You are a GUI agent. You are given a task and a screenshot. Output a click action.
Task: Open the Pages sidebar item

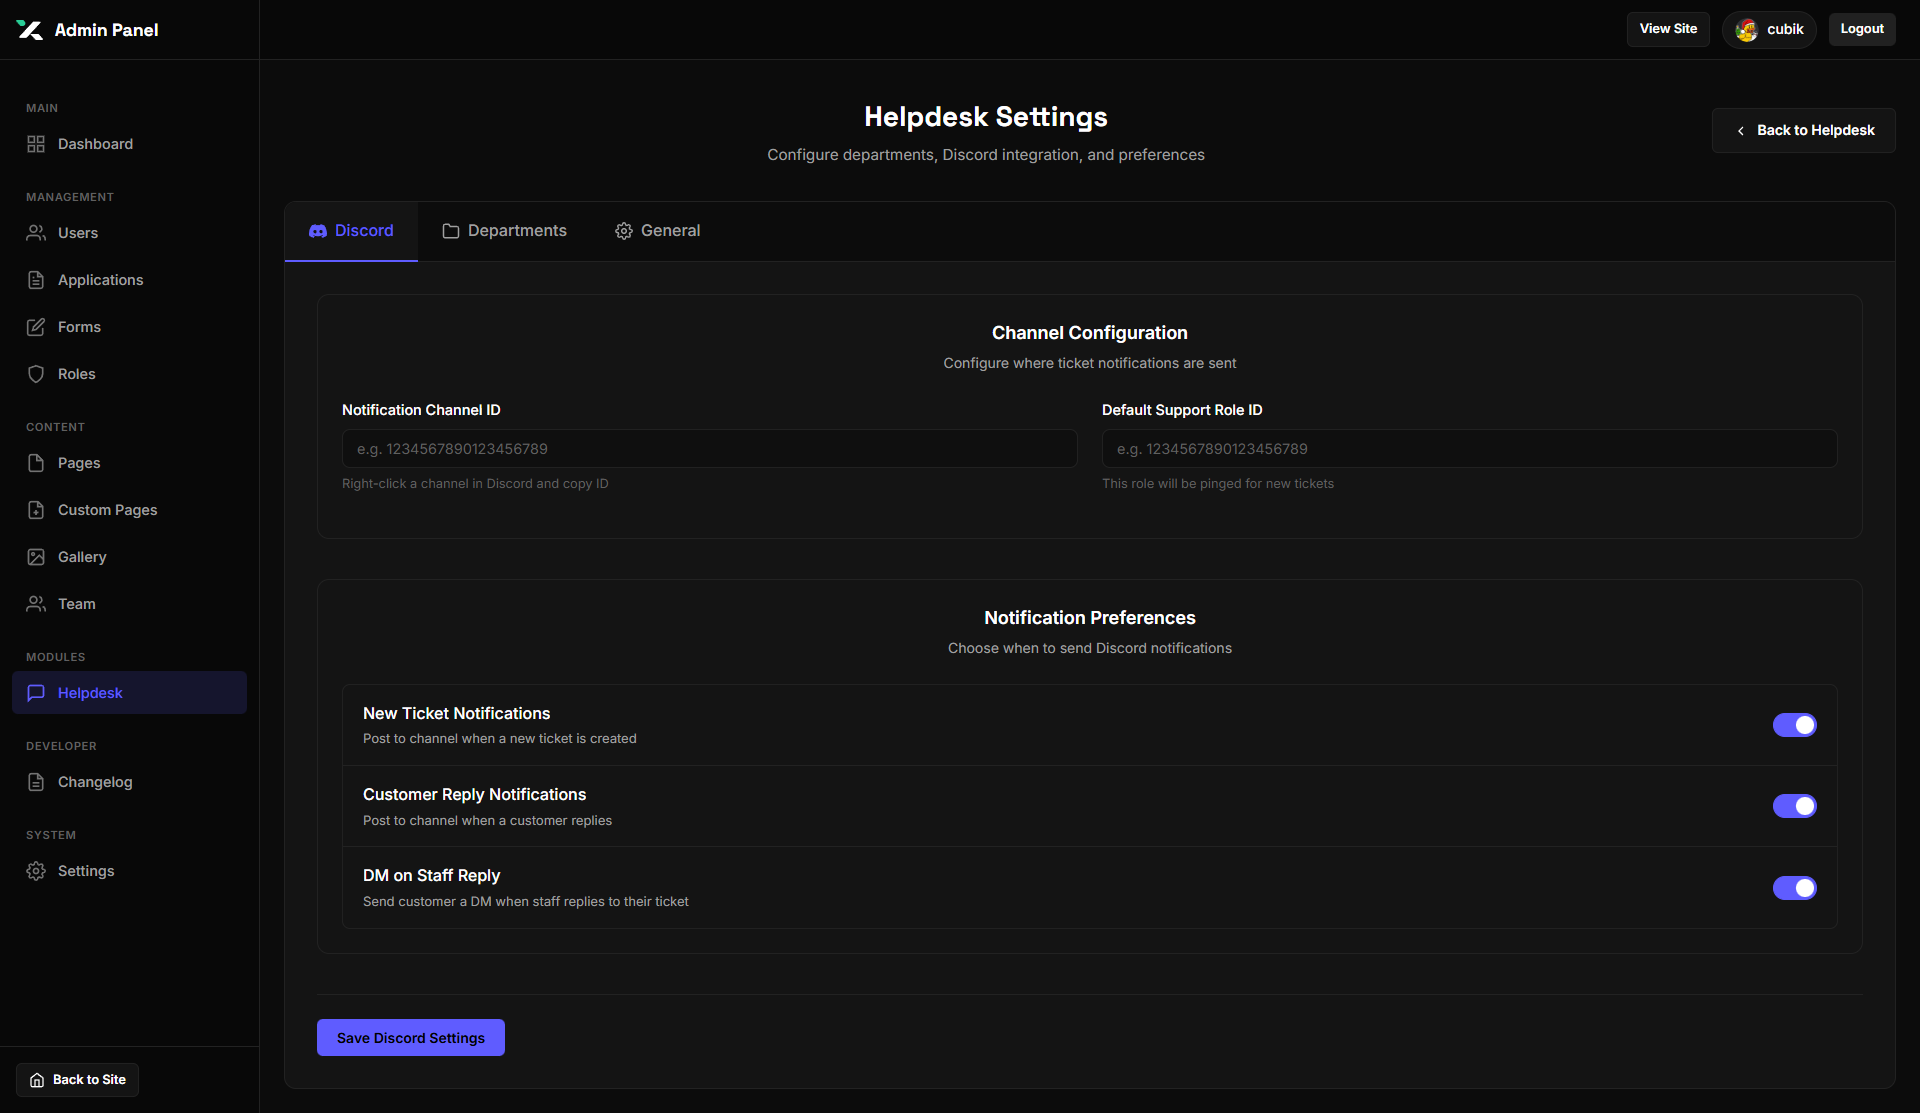coord(129,463)
